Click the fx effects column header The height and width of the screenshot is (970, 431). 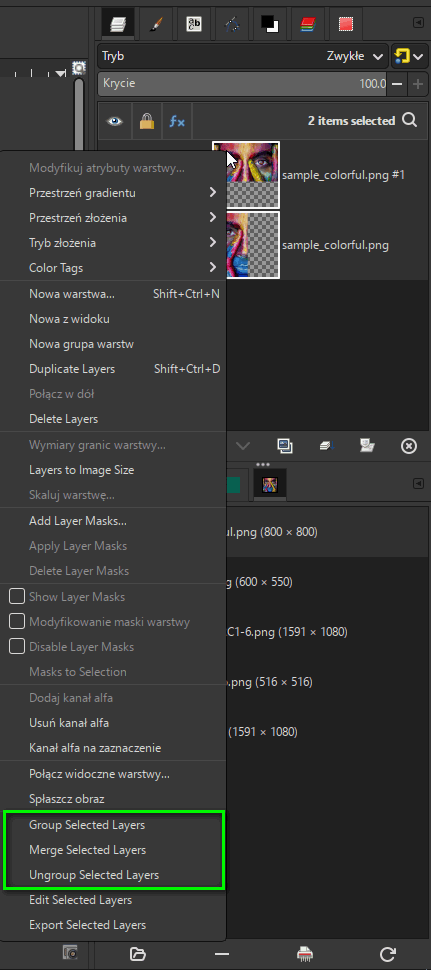[177, 121]
